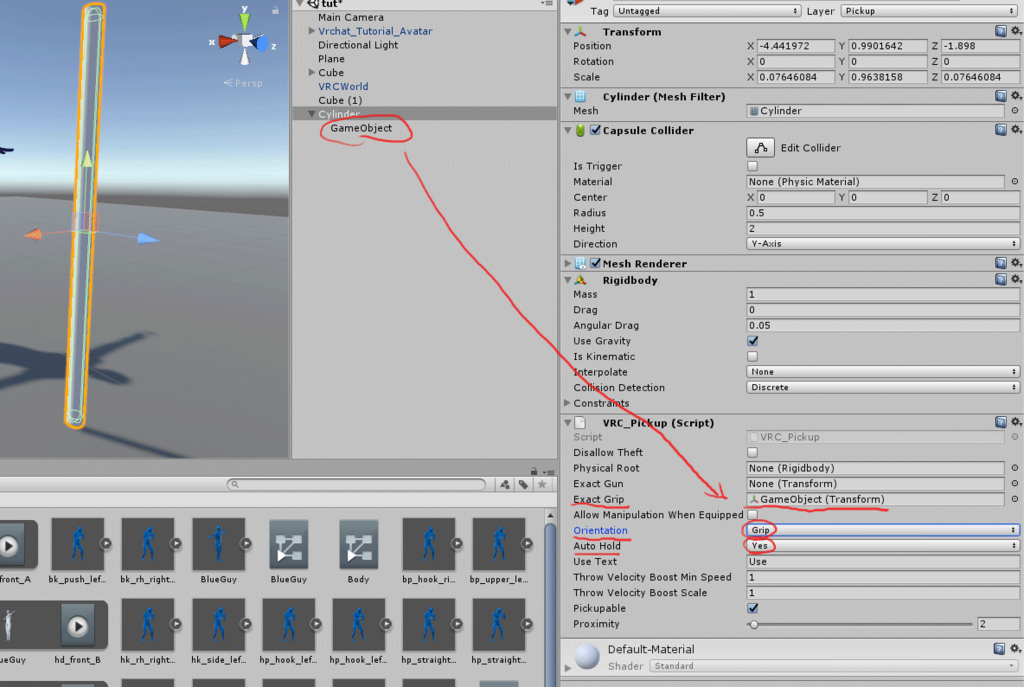This screenshot has width=1024, height=687.
Task: Open the Cylinder Mesh Filter gear menu
Action: tap(1016, 96)
